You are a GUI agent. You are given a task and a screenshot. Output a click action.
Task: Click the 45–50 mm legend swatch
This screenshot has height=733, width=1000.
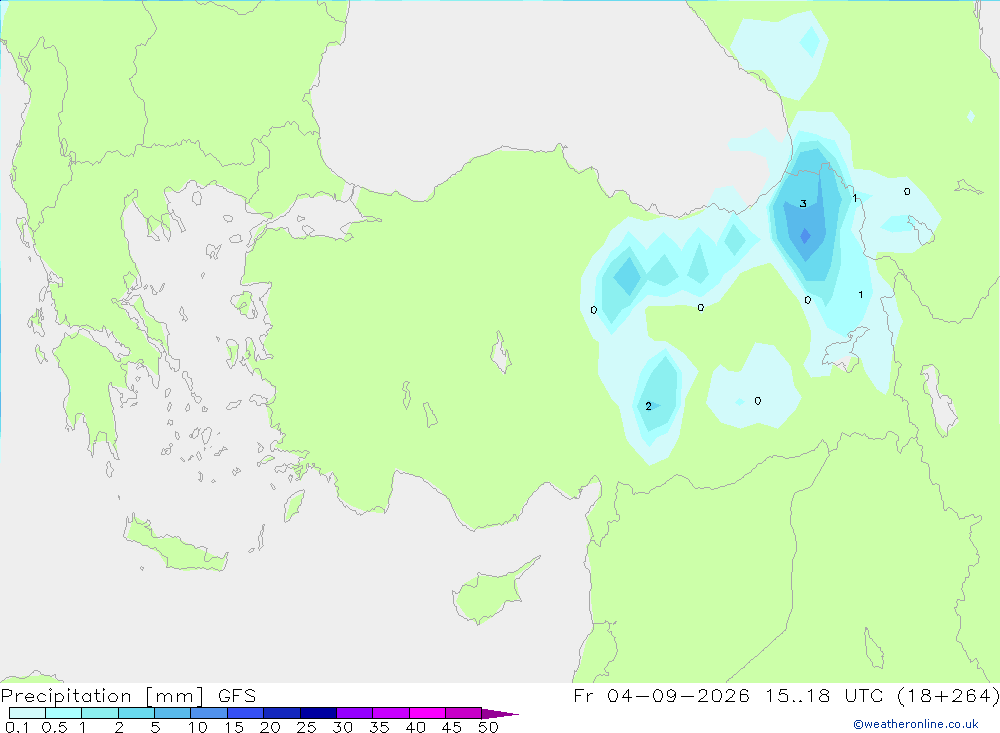(x=464, y=713)
